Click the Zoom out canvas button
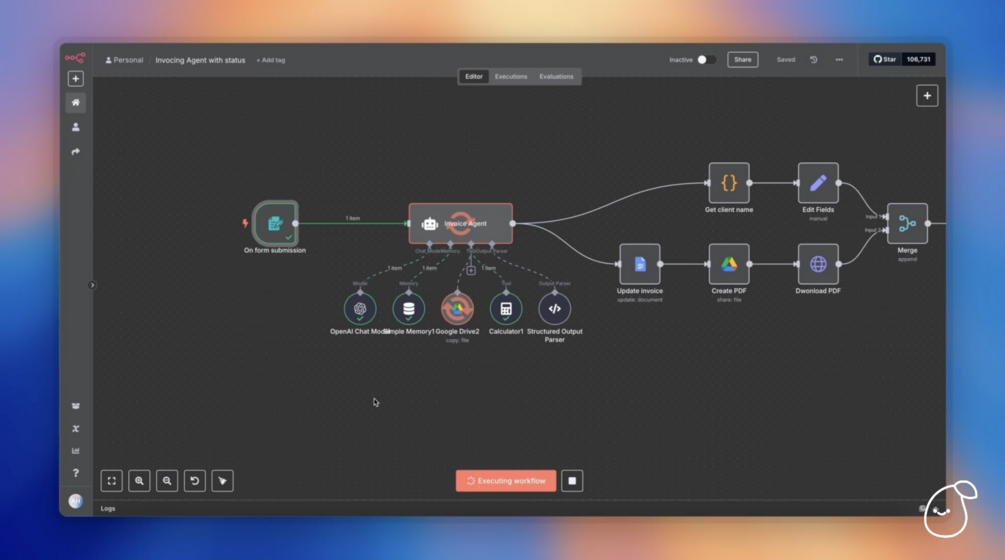The image size is (1005, 560). tap(167, 481)
